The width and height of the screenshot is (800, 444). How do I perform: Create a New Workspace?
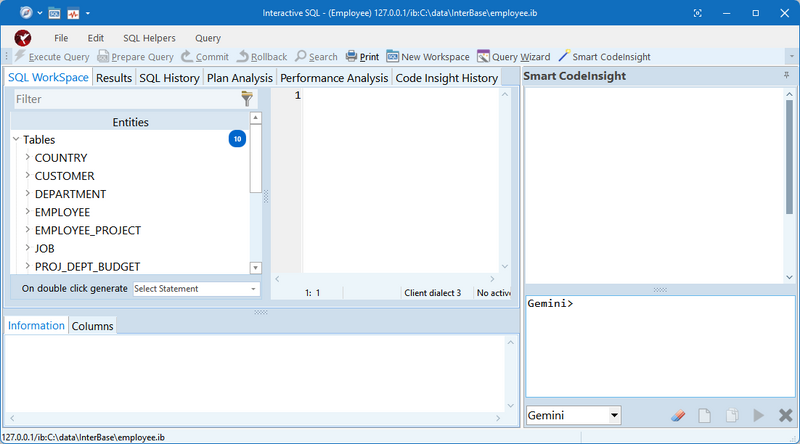point(428,57)
